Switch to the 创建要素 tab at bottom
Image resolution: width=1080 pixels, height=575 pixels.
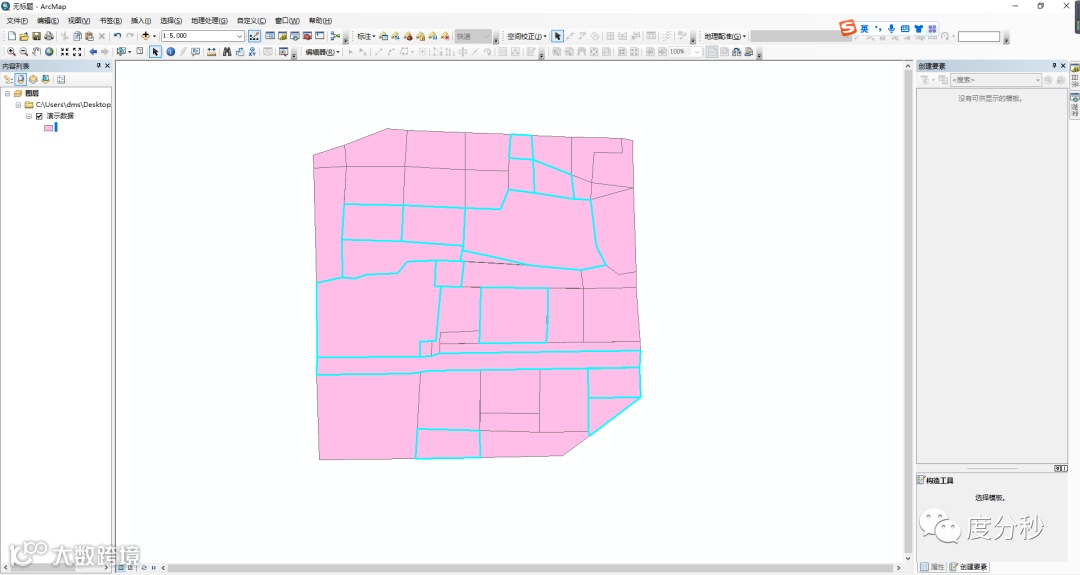[968, 567]
